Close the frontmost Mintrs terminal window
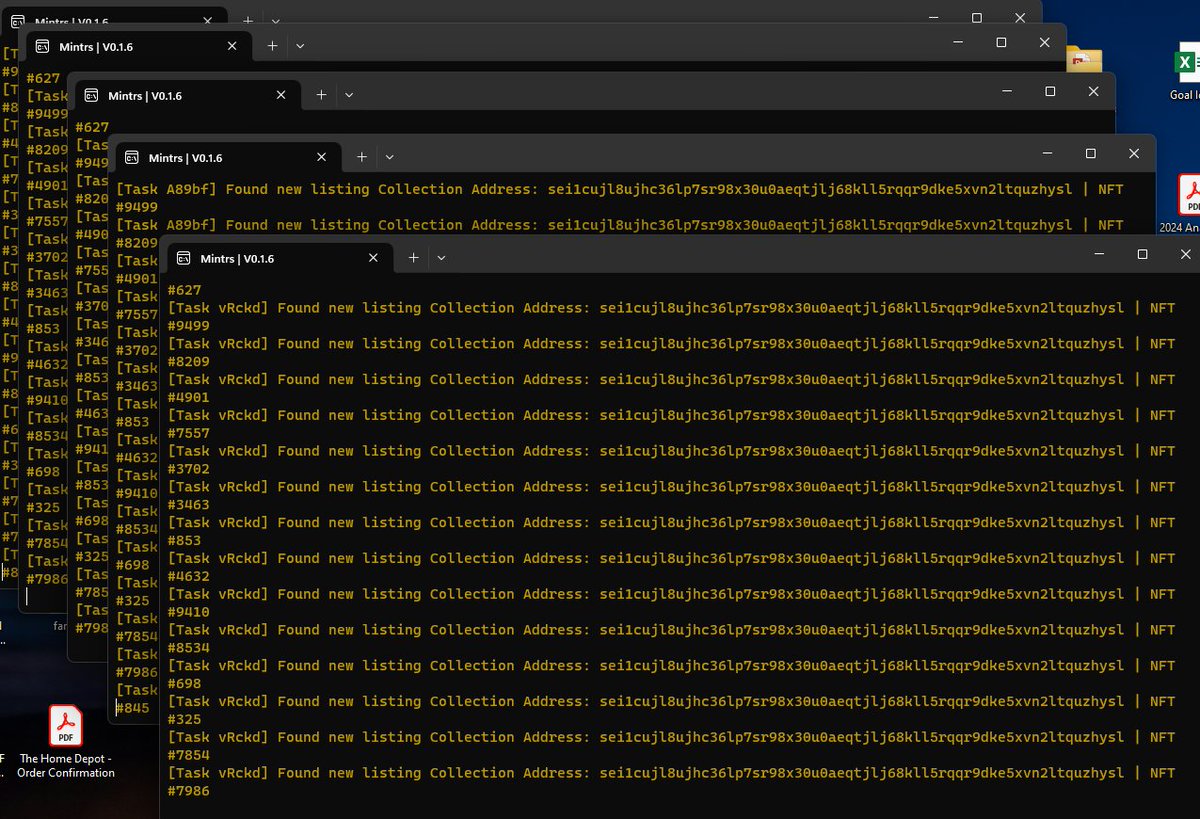This screenshot has width=1200, height=819. pyautogui.click(x=1186, y=254)
